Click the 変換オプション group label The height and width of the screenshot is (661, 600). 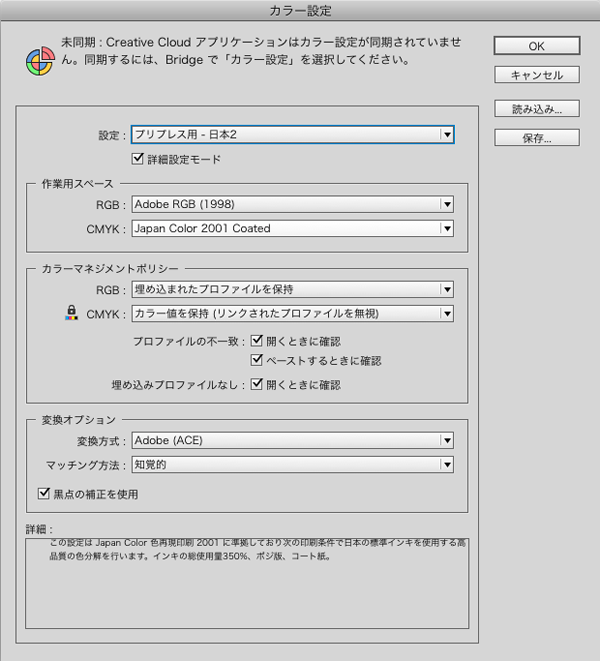[78, 420]
